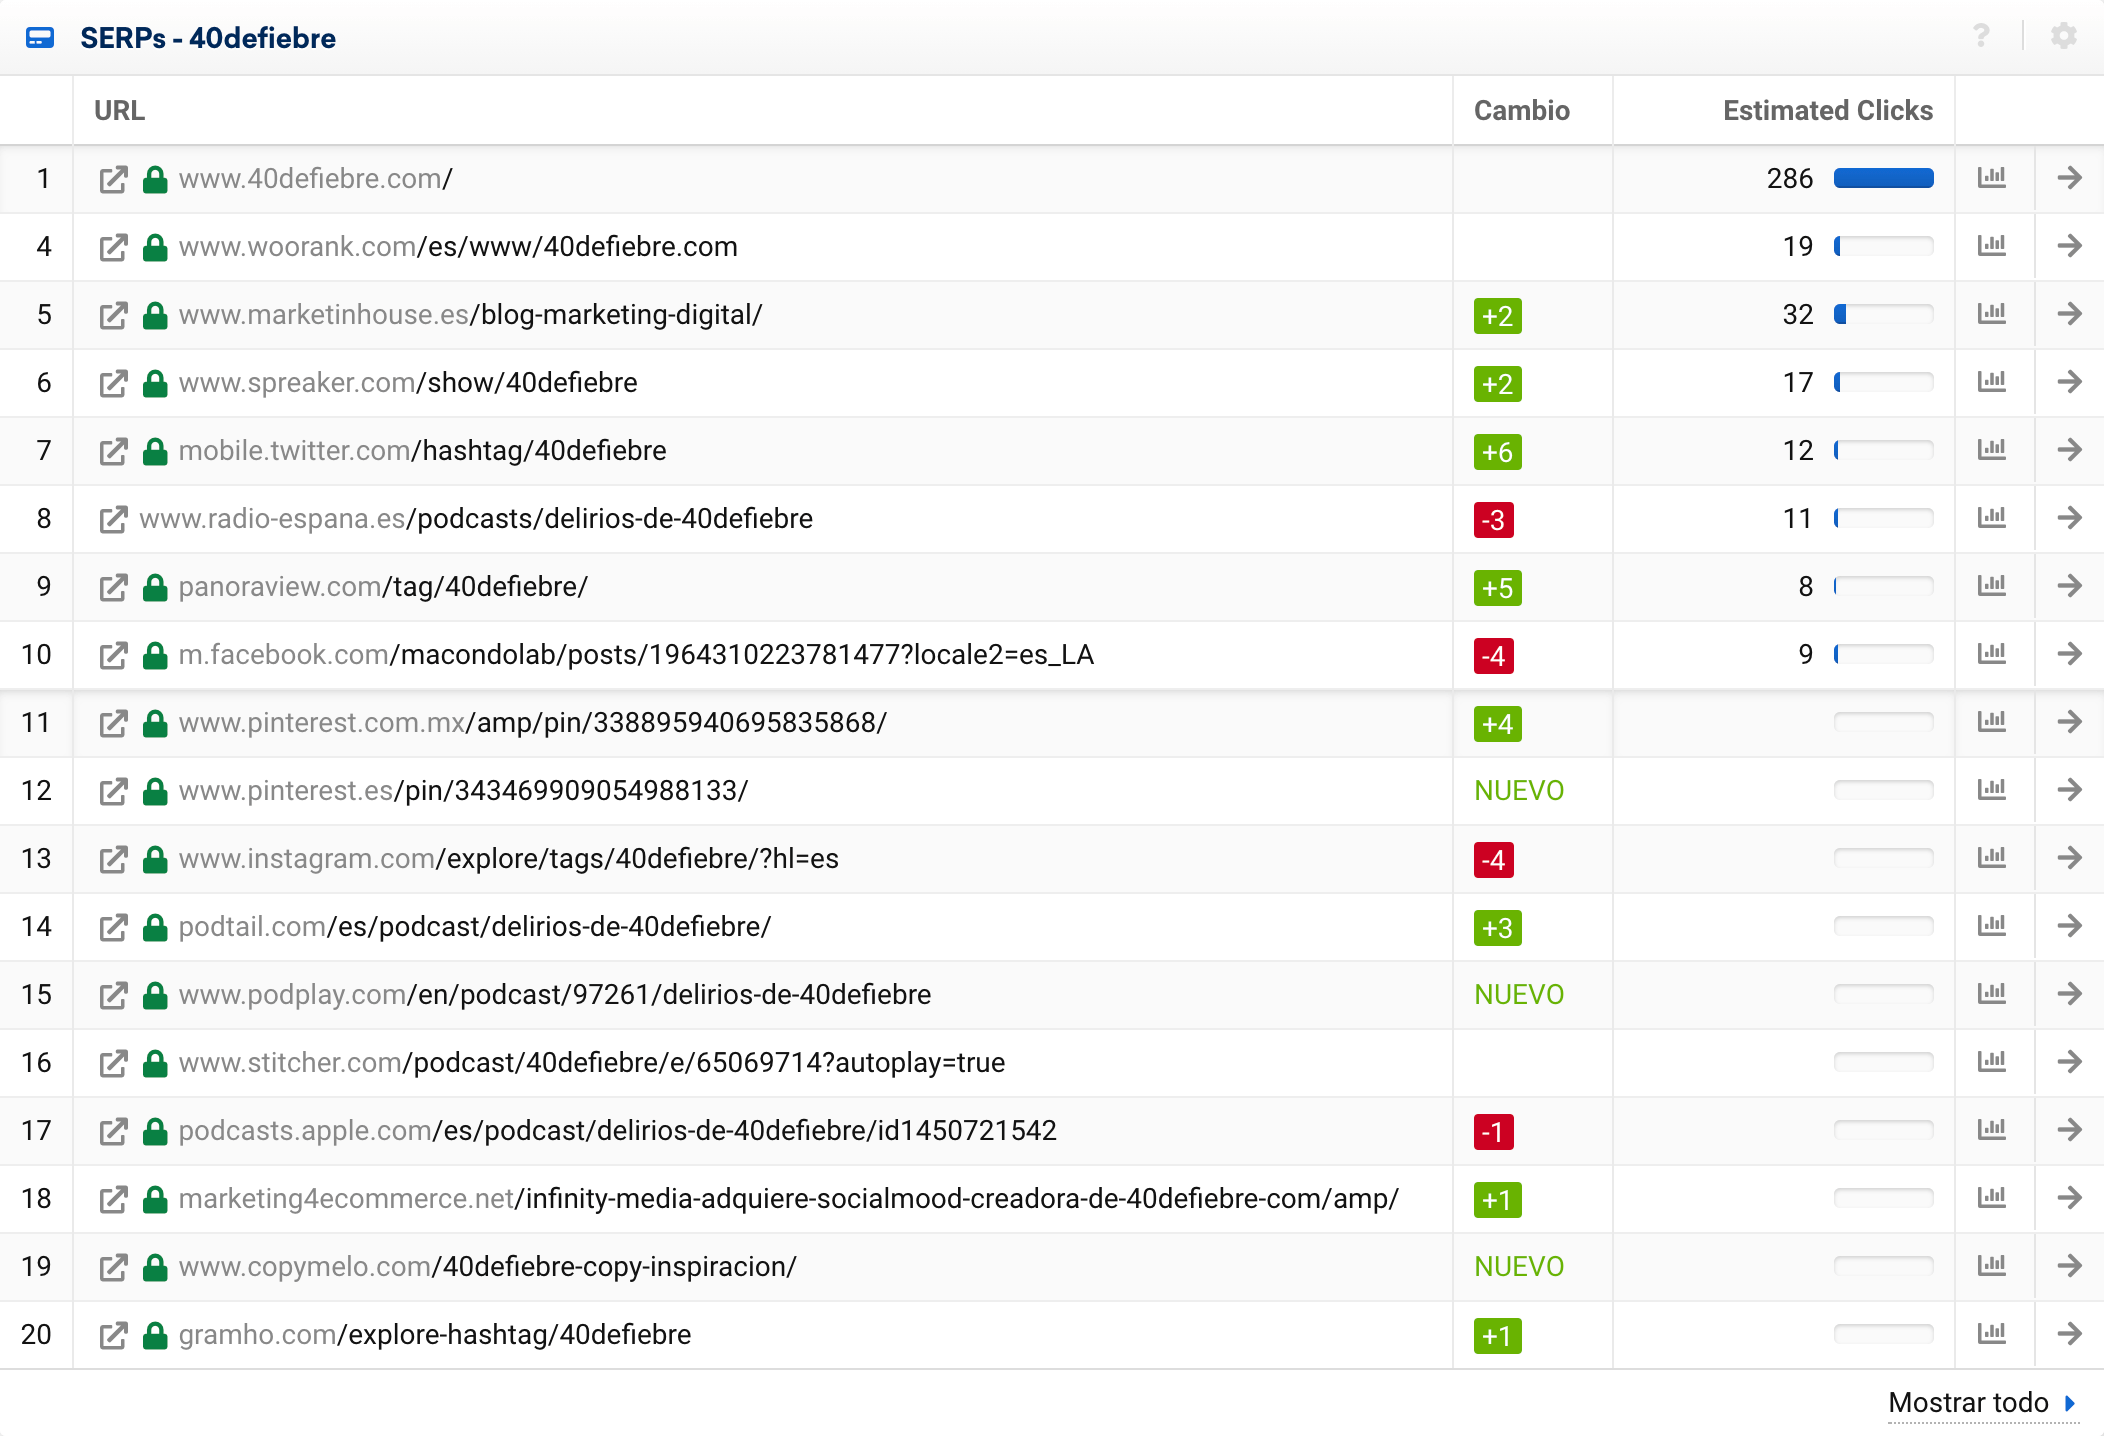Sort by the Estimated Clicks column header
This screenshot has width=2104, height=1436.
[x=1827, y=110]
